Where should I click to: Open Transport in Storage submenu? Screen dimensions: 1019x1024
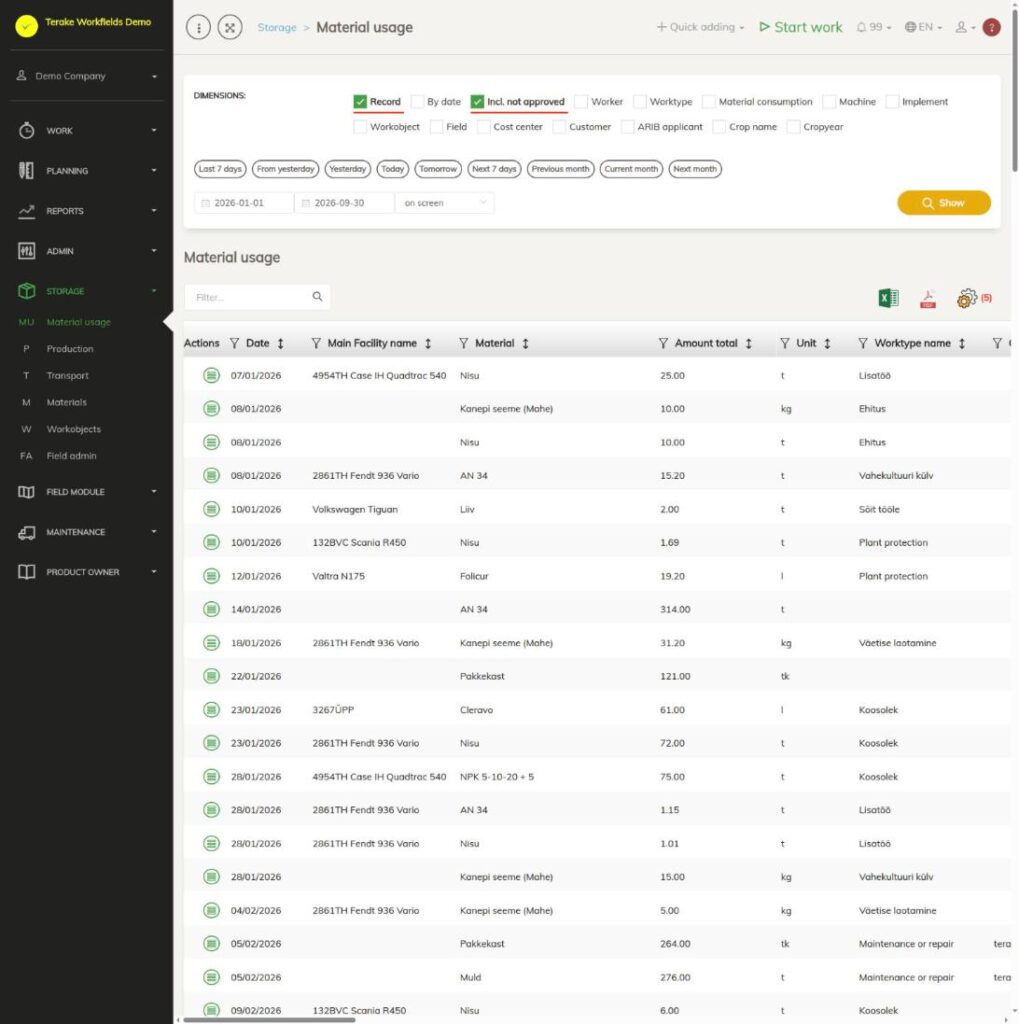[x=67, y=376]
